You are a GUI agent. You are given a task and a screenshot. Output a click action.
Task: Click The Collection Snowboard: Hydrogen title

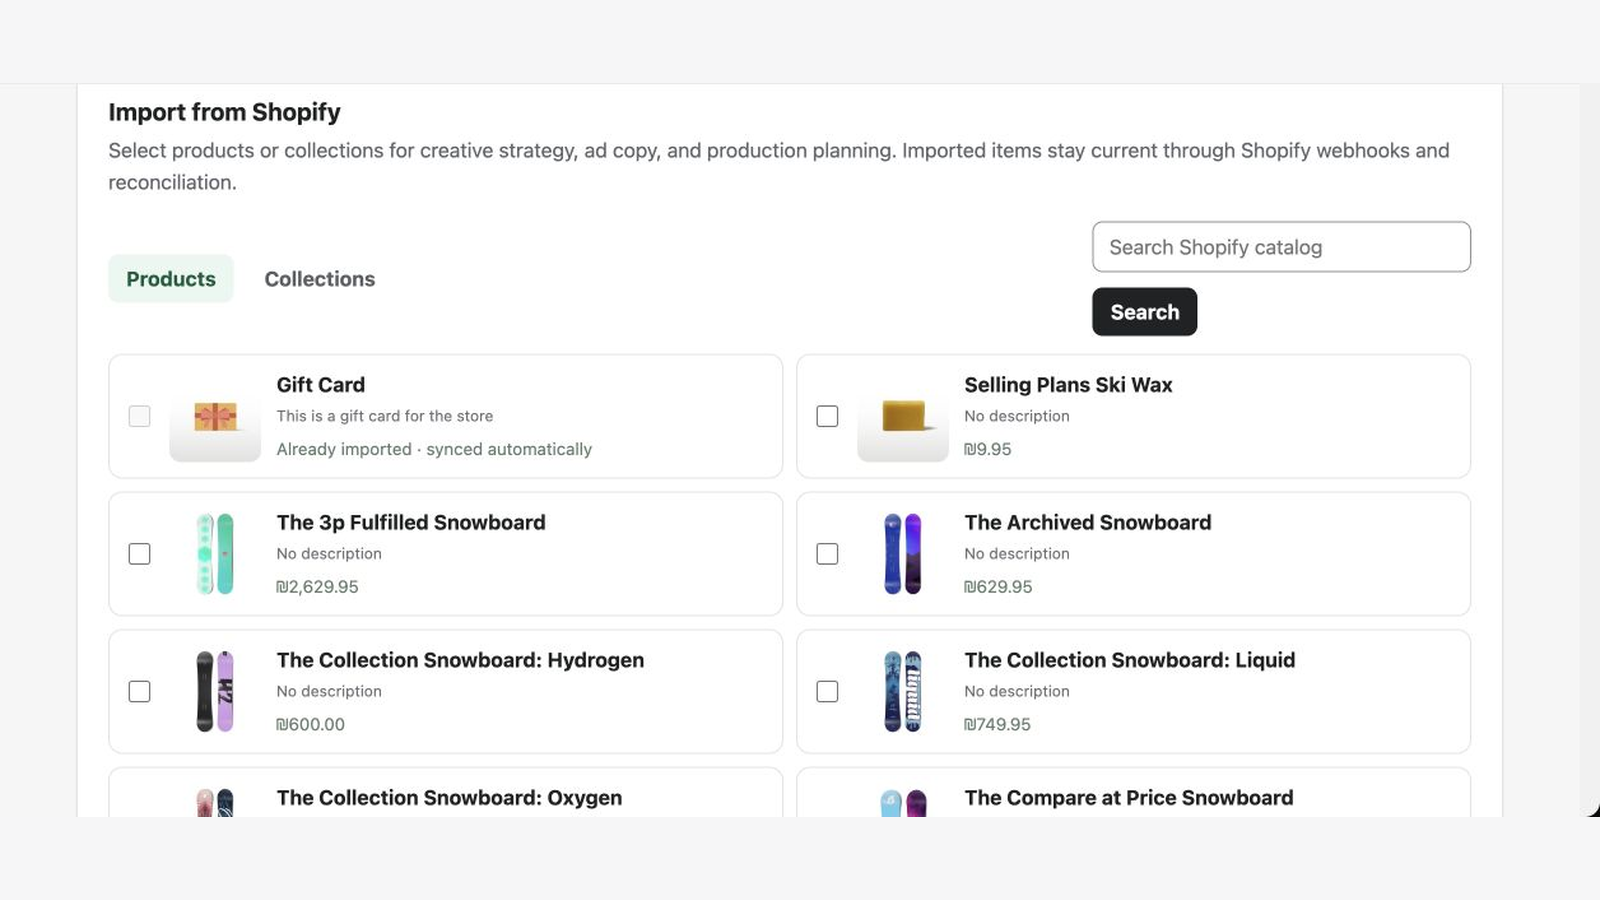(x=460, y=660)
